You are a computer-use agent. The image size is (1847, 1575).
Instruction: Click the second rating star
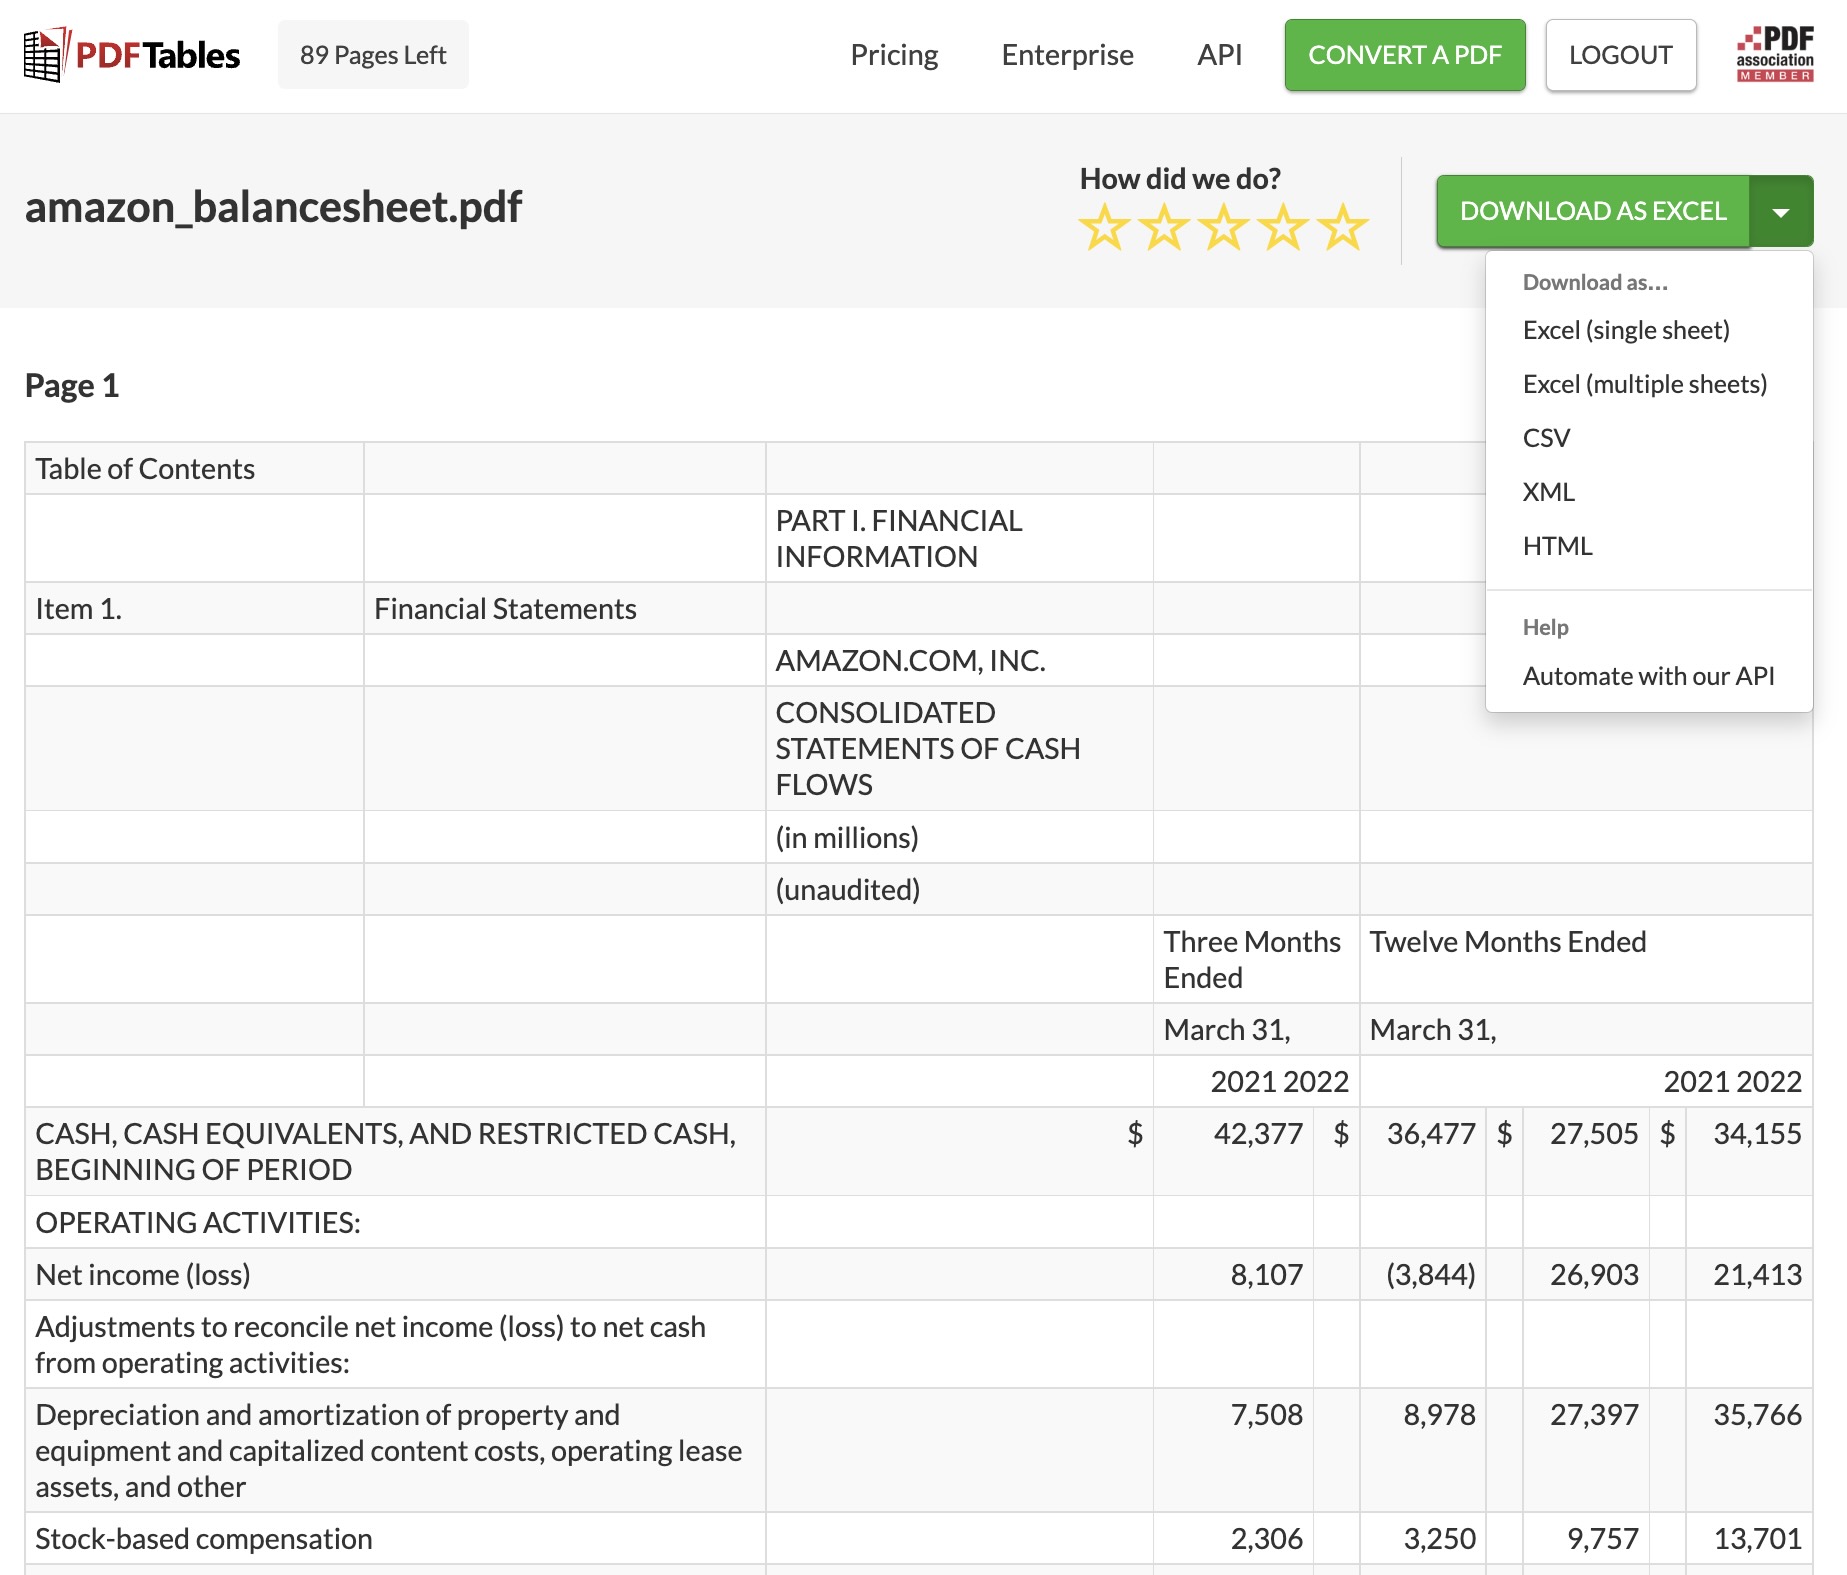pyautogui.click(x=1163, y=228)
